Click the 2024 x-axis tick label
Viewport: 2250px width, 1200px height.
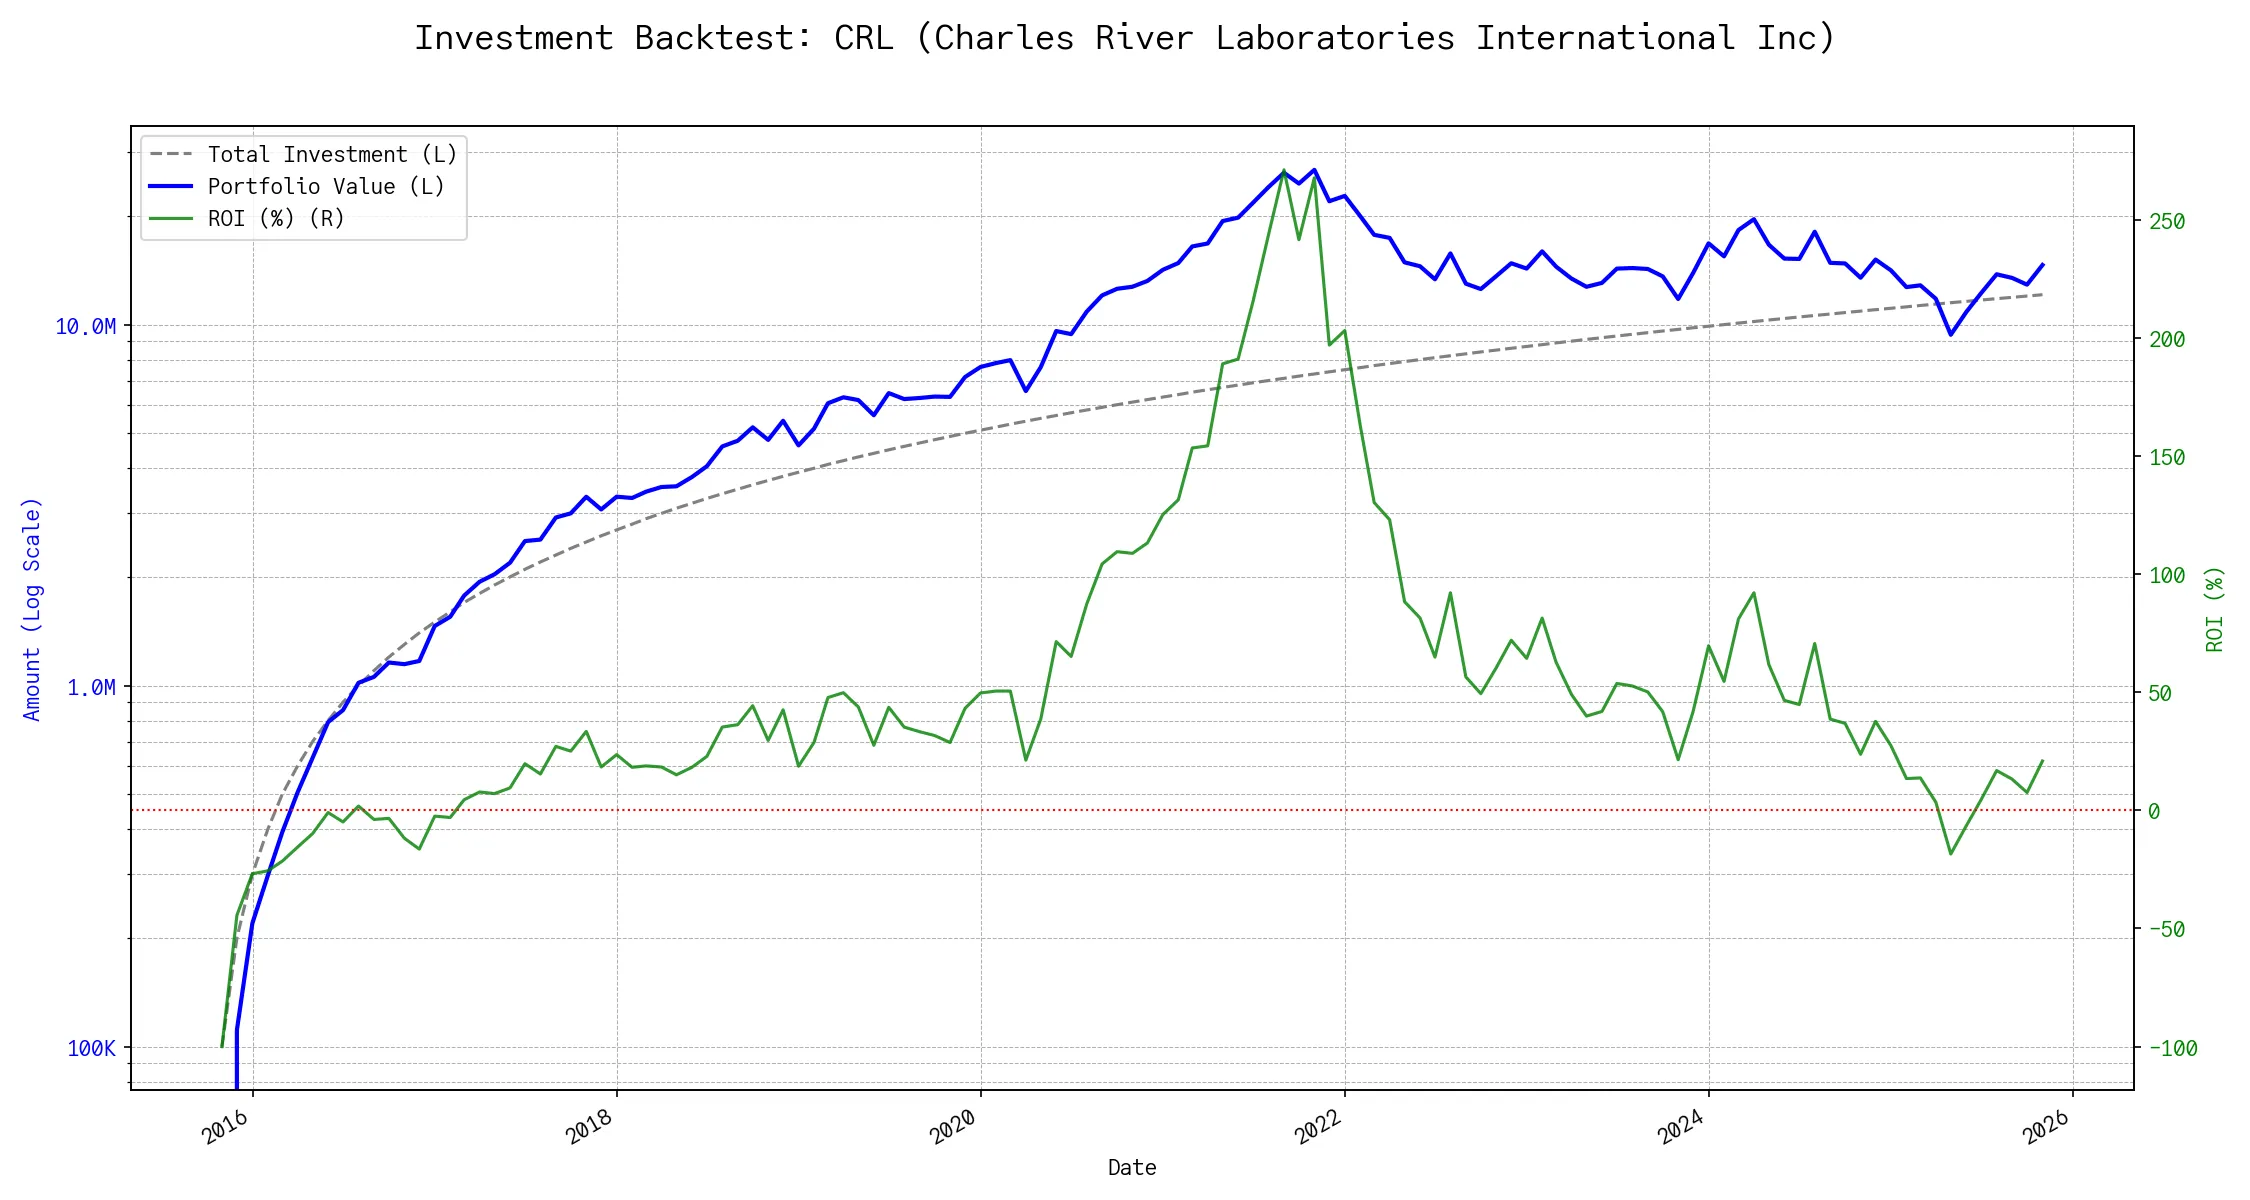pyautogui.click(x=1681, y=1127)
